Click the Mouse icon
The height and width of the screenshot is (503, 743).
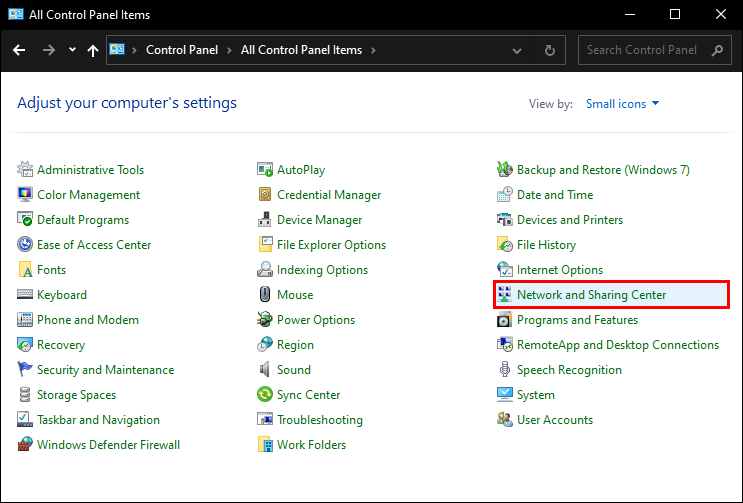click(x=265, y=295)
